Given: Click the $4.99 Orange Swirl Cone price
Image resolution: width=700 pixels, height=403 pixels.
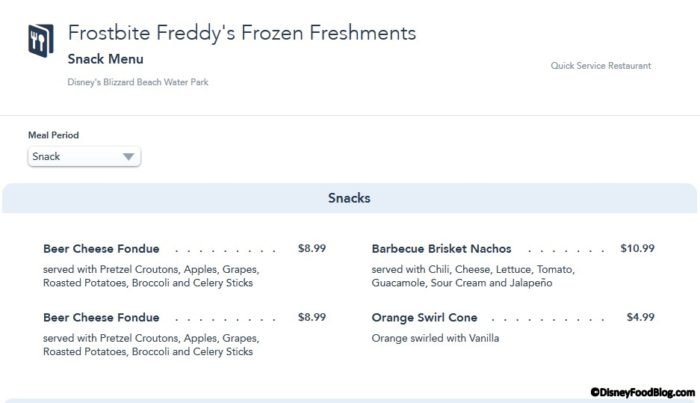Looking at the screenshot, I should coord(640,317).
